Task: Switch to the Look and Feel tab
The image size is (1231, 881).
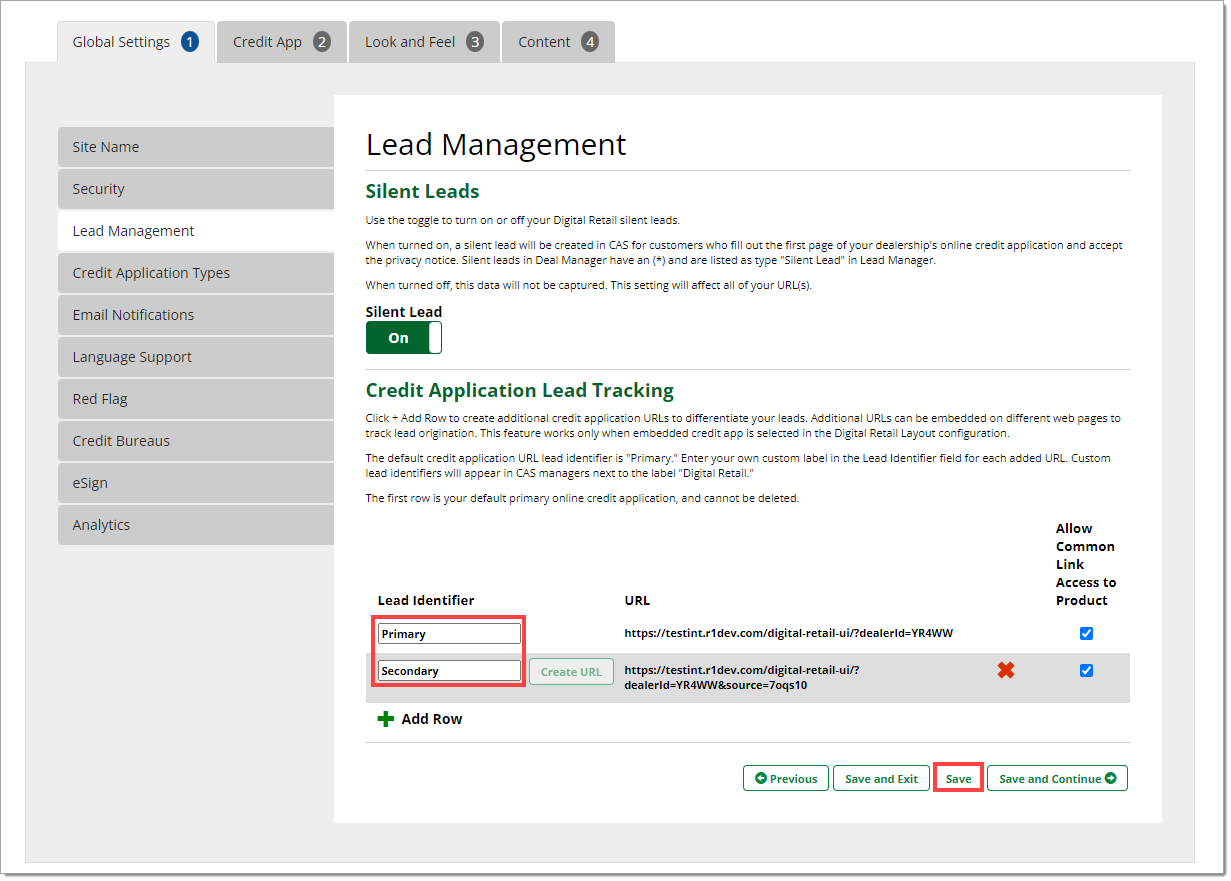Action: [x=425, y=42]
